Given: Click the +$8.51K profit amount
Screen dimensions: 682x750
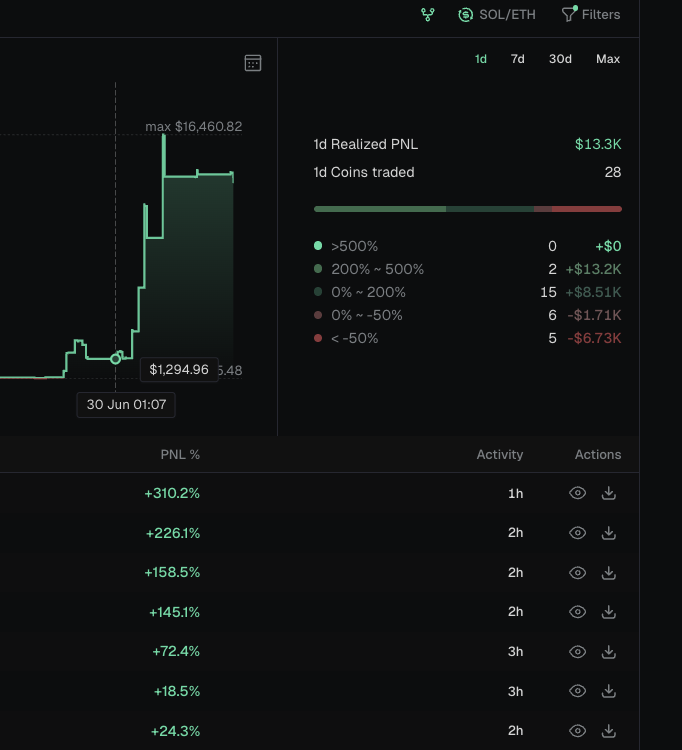Looking at the screenshot, I should tap(593, 292).
